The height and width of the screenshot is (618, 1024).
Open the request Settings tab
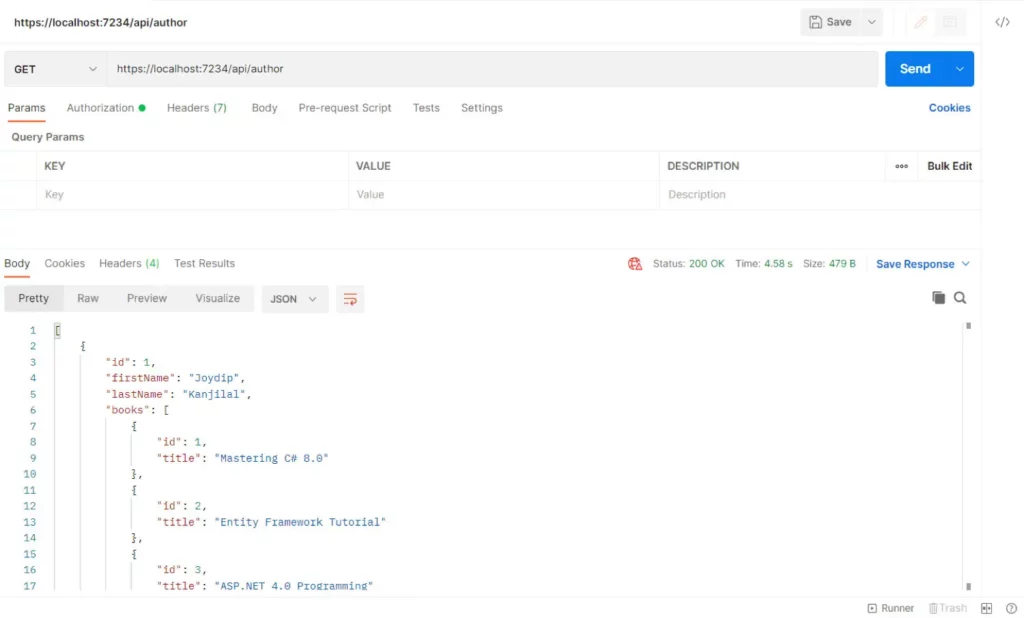[x=482, y=108]
